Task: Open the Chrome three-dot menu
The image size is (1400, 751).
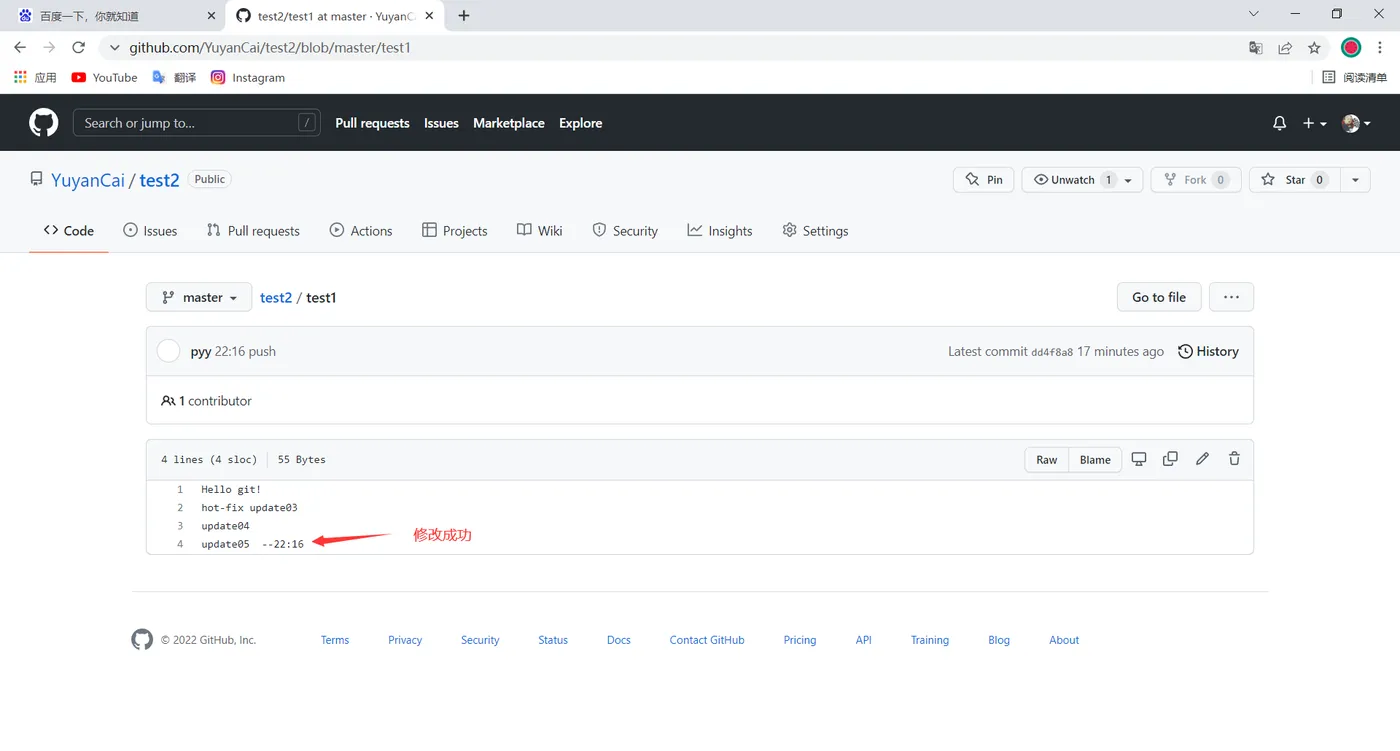Action: 1380,47
